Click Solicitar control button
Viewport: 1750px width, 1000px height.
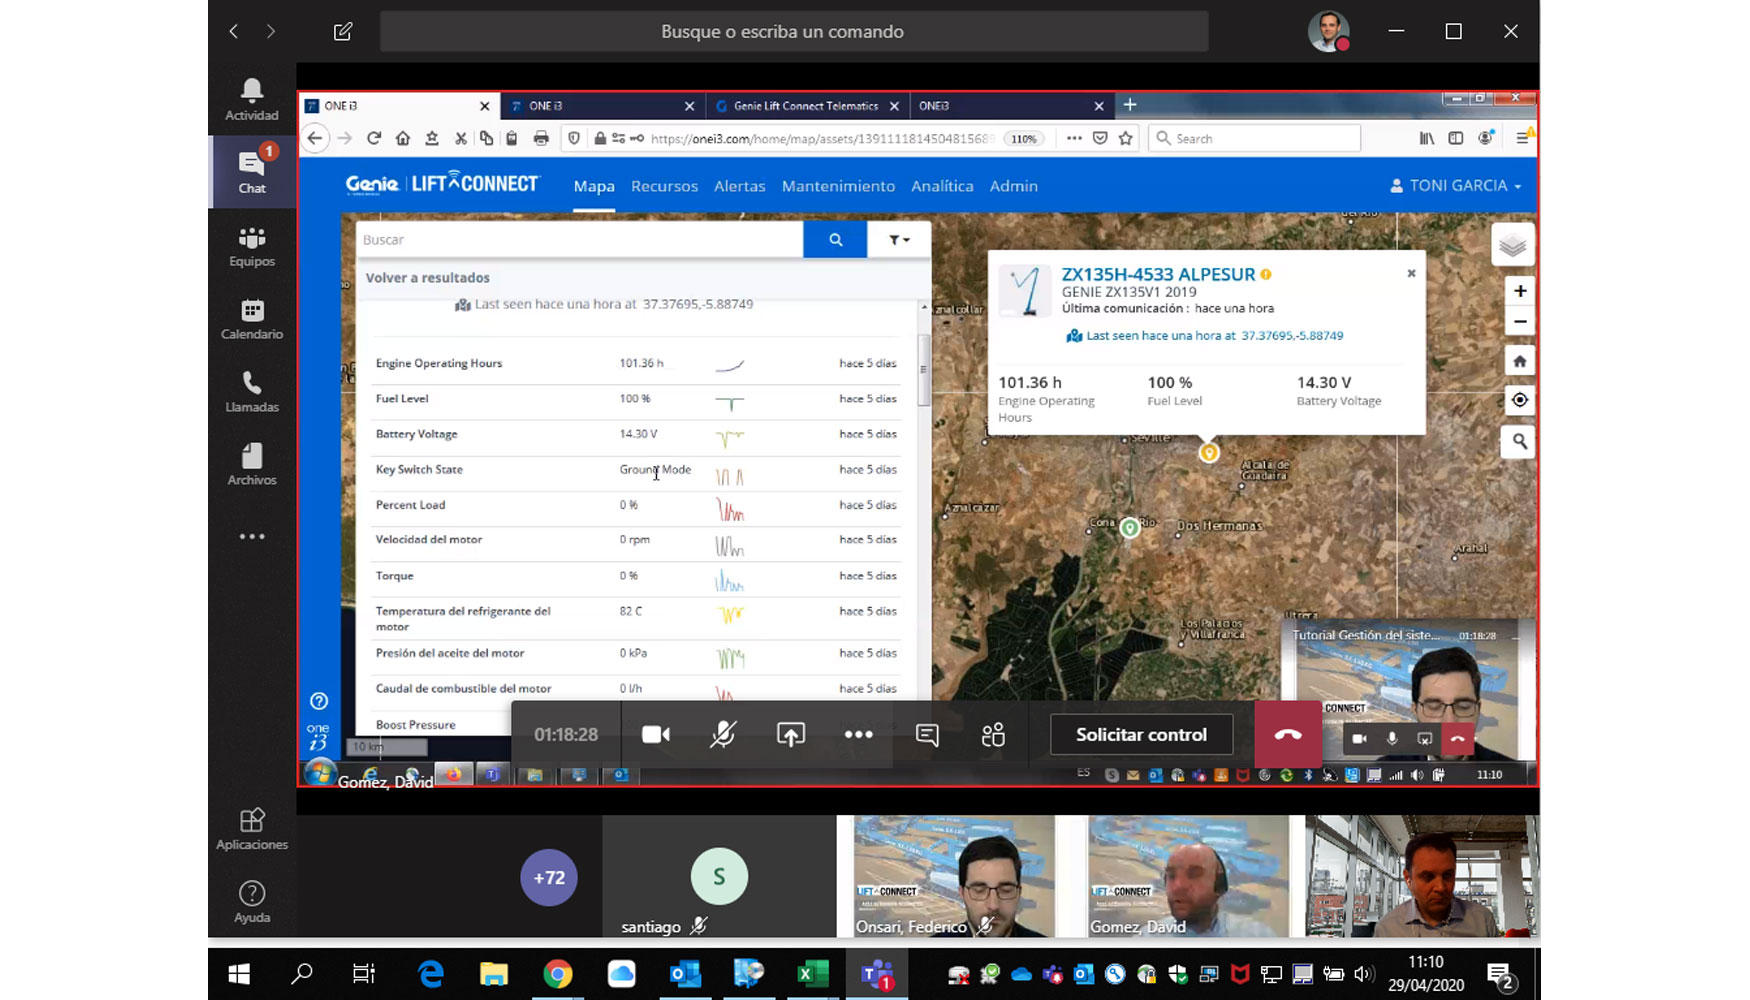coord(1141,735)
